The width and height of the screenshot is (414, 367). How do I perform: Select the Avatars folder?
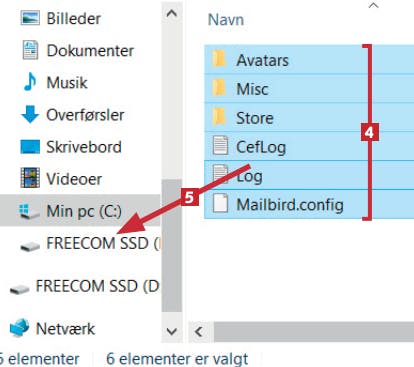pos(309,60)
